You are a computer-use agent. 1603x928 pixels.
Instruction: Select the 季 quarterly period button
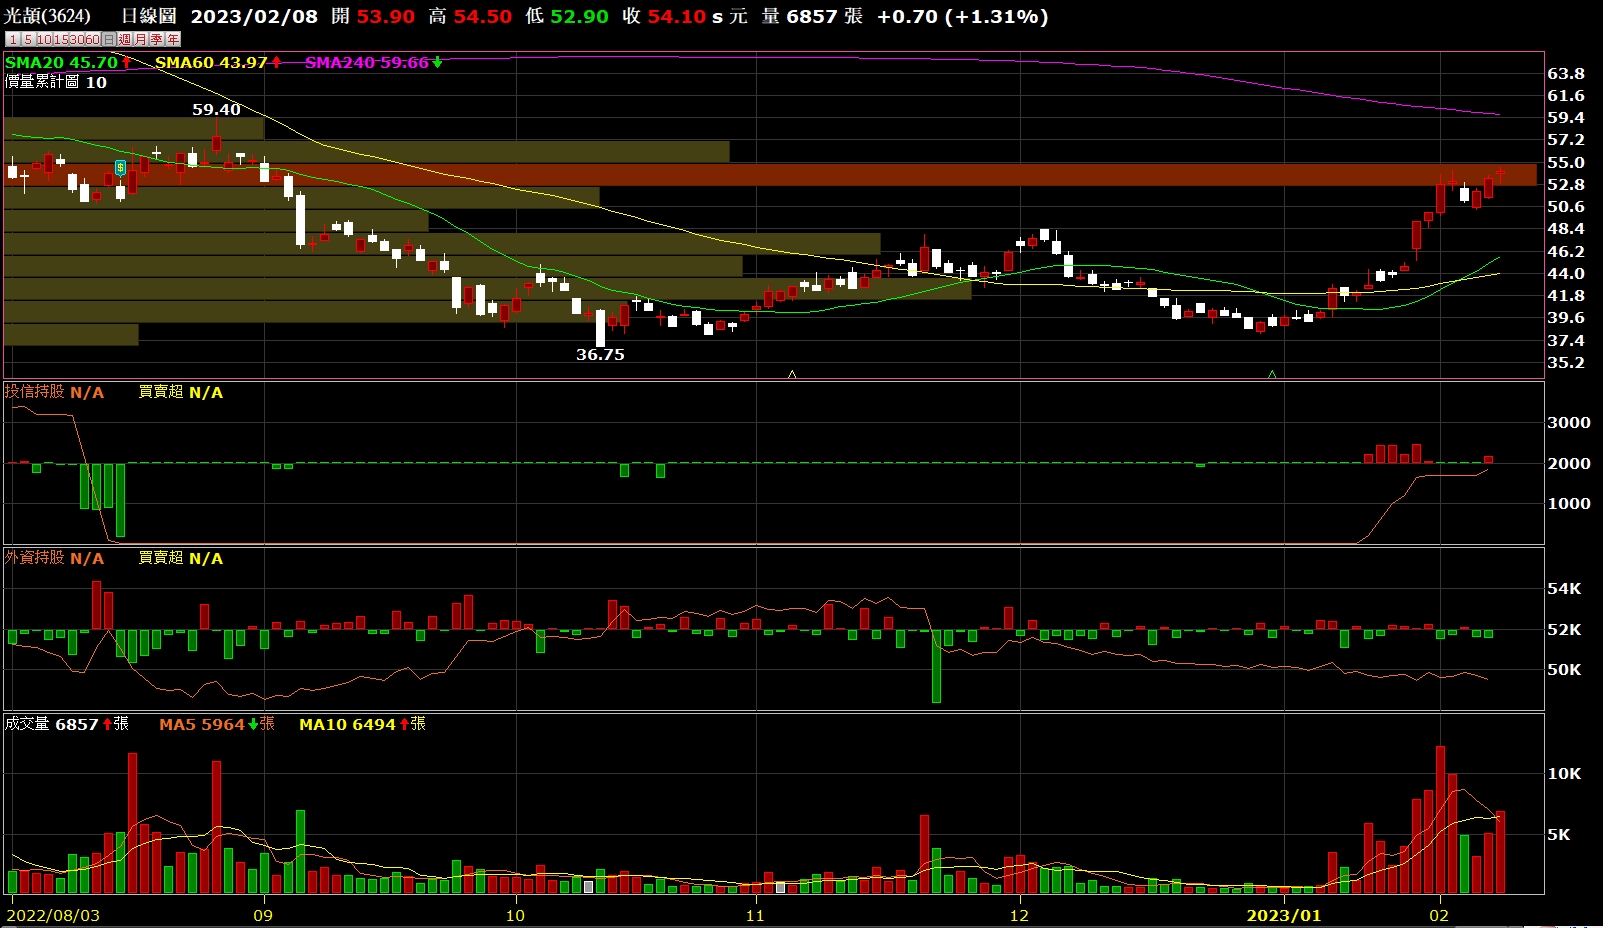(156, 39)
